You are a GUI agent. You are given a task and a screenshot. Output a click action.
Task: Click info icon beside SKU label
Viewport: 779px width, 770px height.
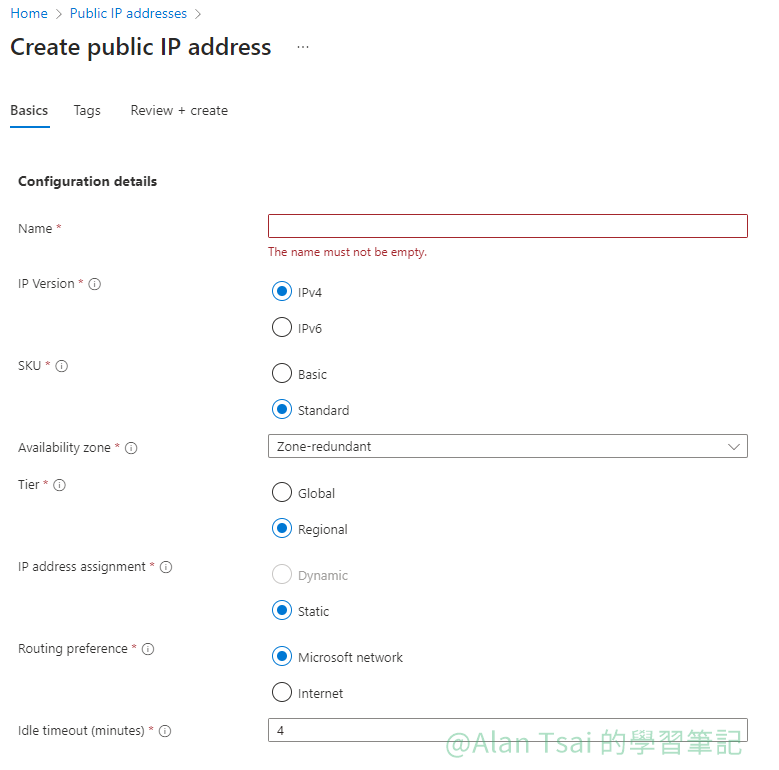61,366
